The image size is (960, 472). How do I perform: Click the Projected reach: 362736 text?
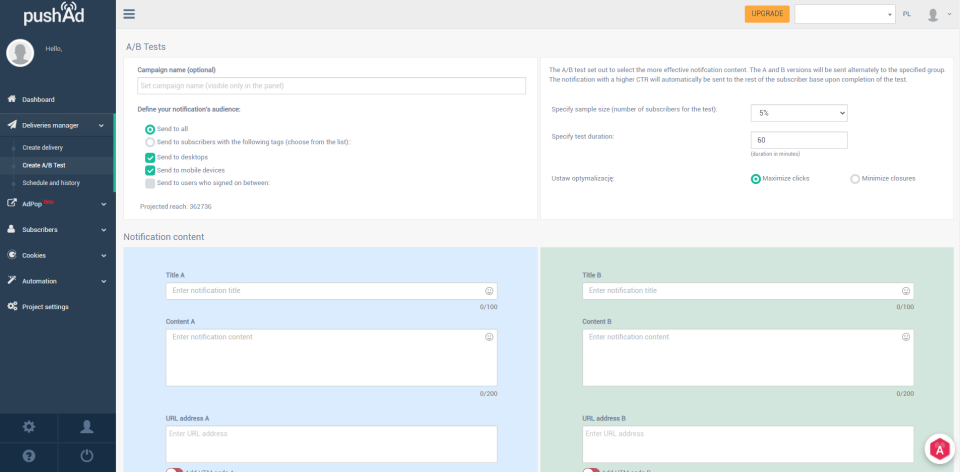(176, 206)
